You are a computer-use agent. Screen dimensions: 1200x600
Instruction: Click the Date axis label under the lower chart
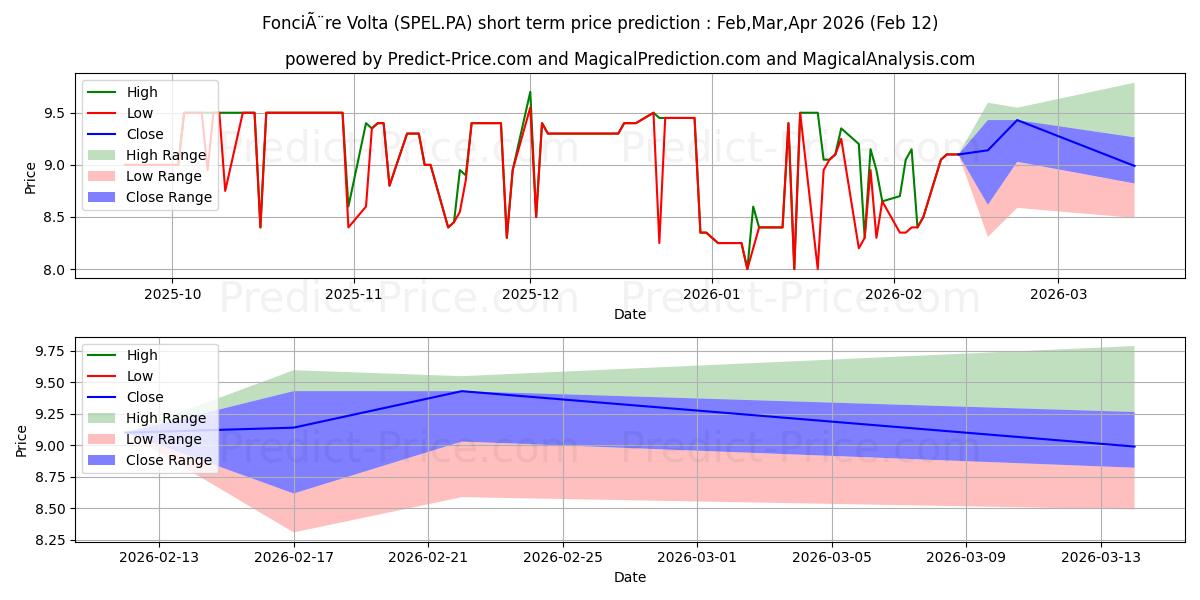click(629, 577)
